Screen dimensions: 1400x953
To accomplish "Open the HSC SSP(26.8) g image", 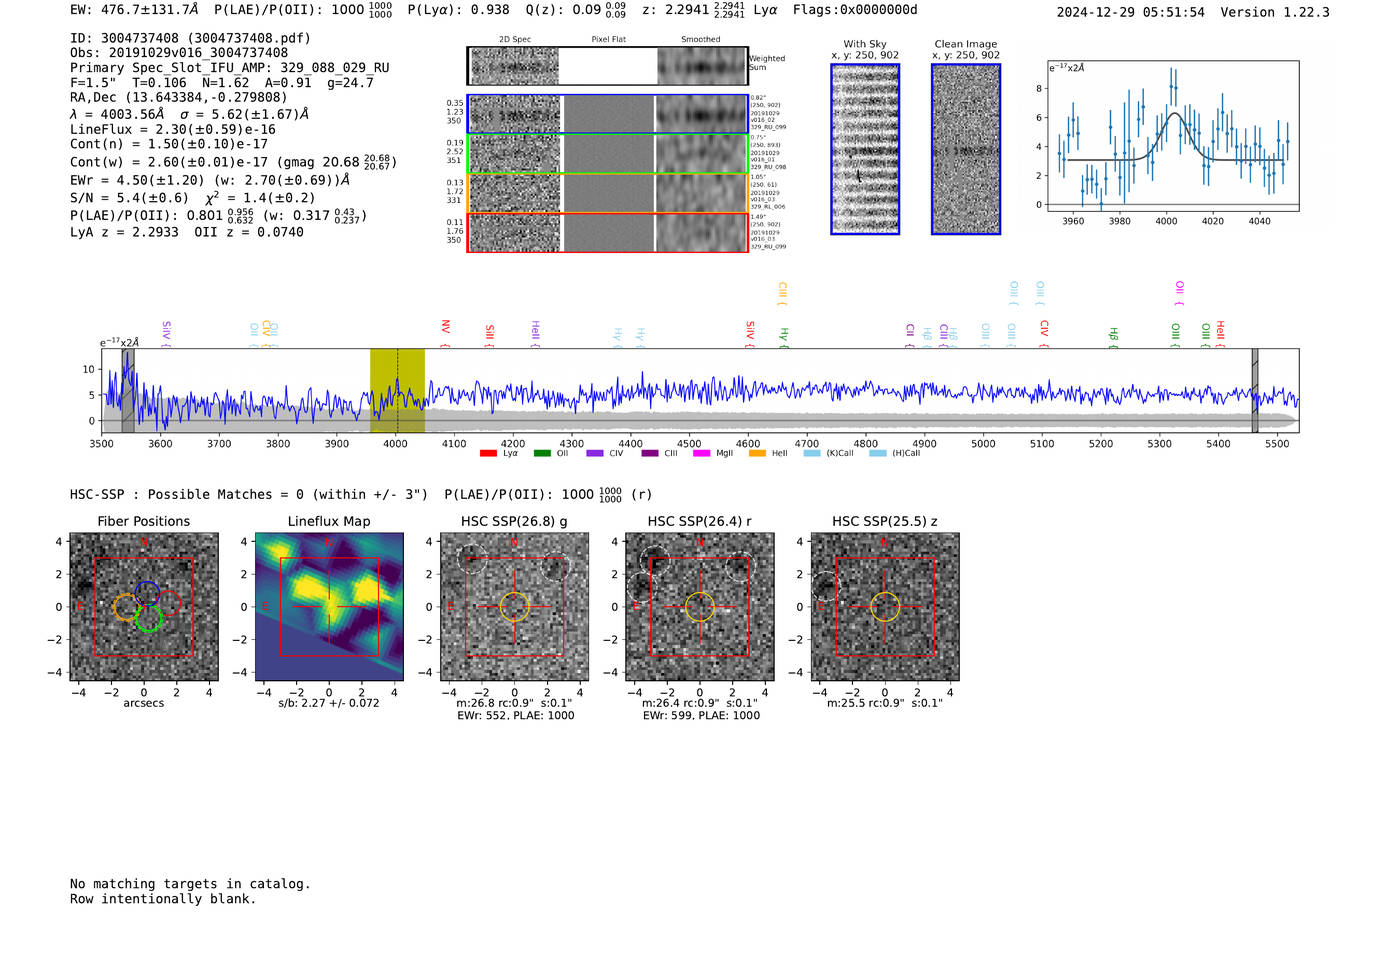I will pos(514,607).
